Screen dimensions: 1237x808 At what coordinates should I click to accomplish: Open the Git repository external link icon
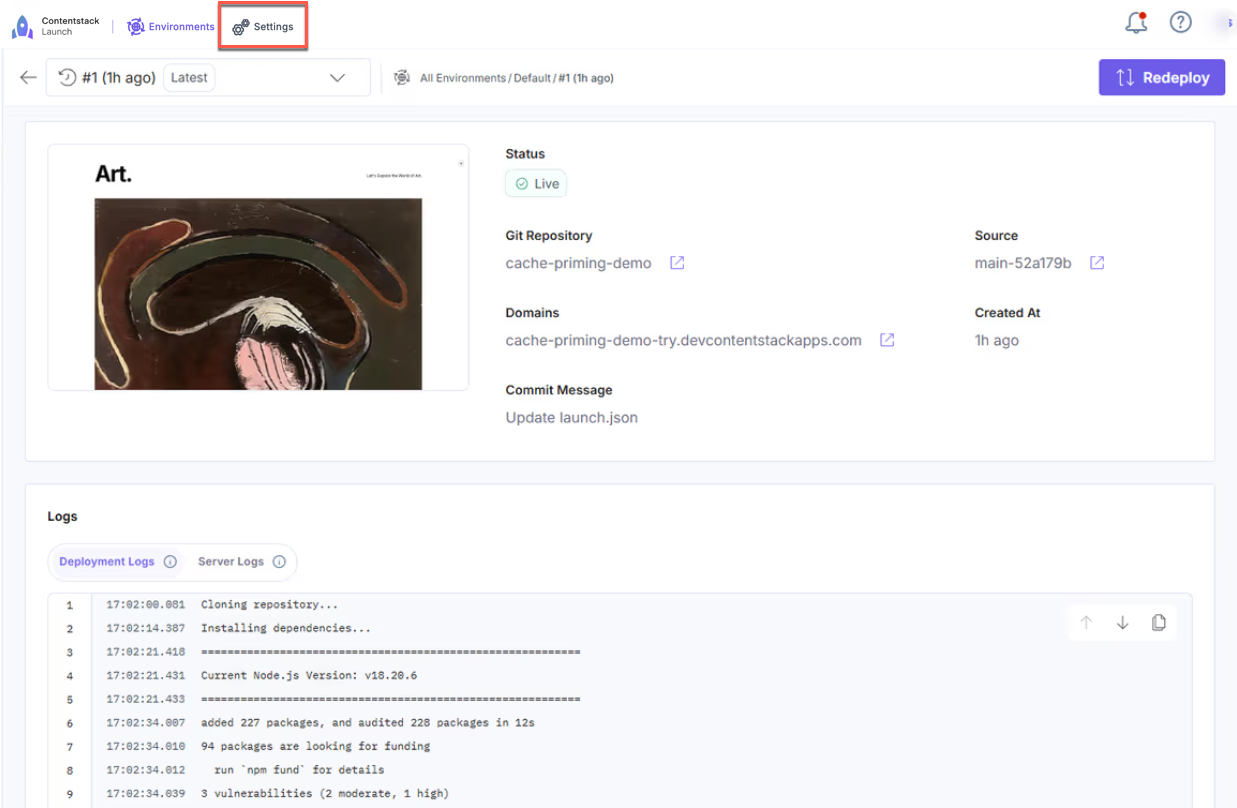pos(677,262)
